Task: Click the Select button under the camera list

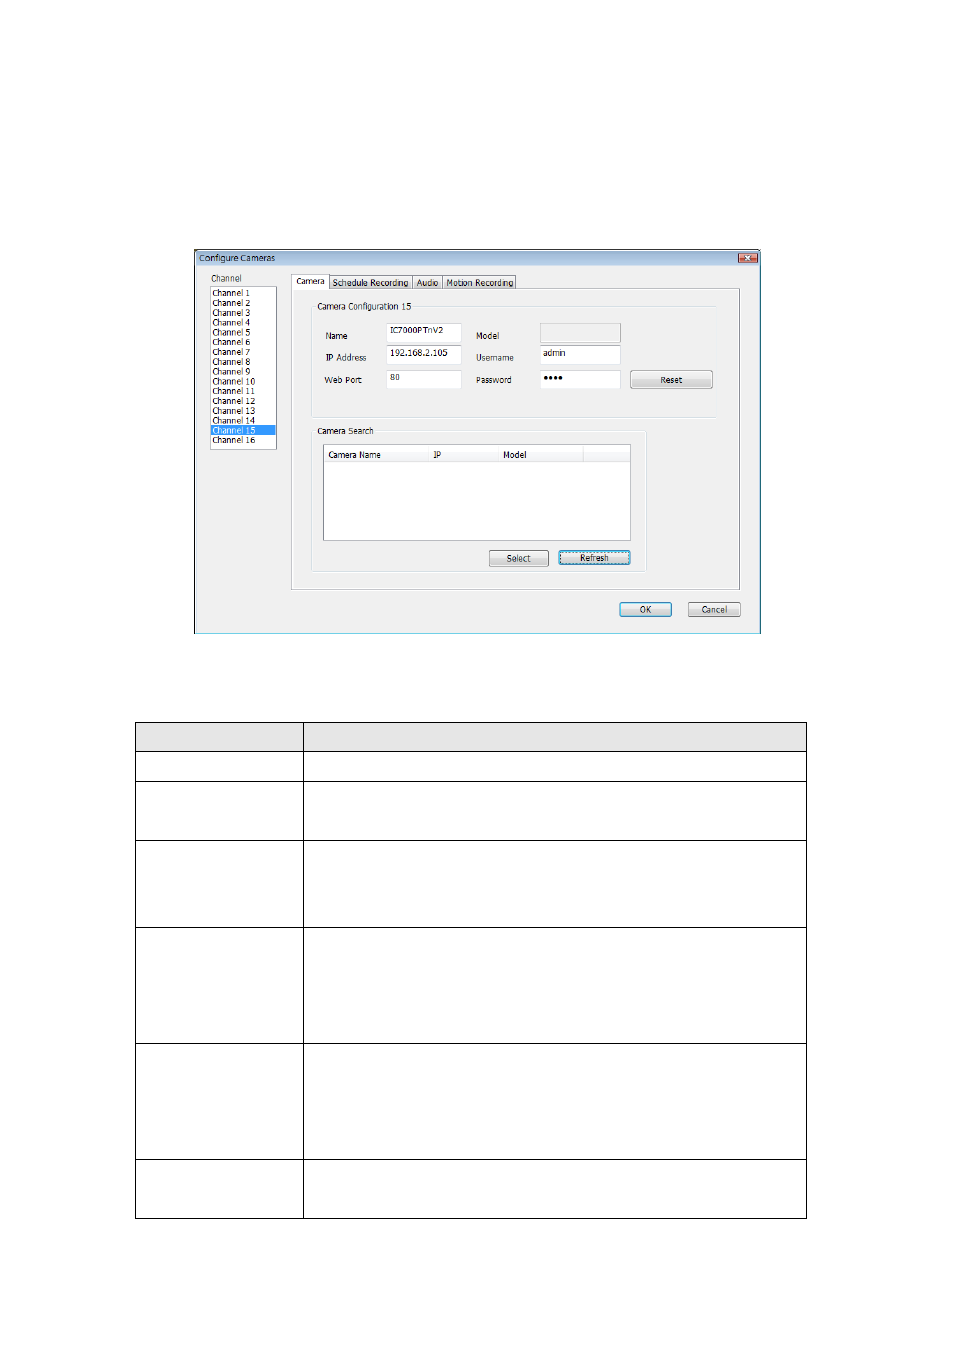Action: coord(518,559)
